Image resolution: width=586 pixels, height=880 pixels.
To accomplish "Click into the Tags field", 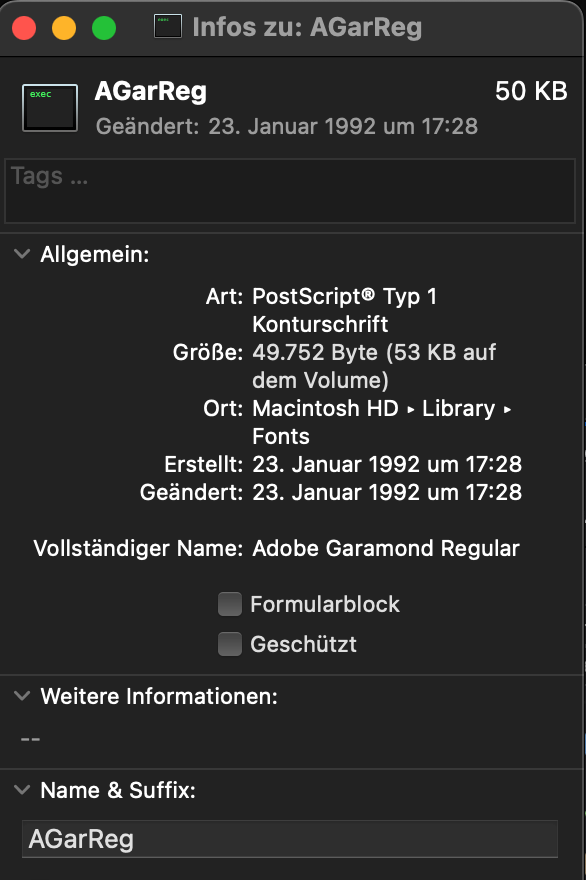I will click(290, 191).
